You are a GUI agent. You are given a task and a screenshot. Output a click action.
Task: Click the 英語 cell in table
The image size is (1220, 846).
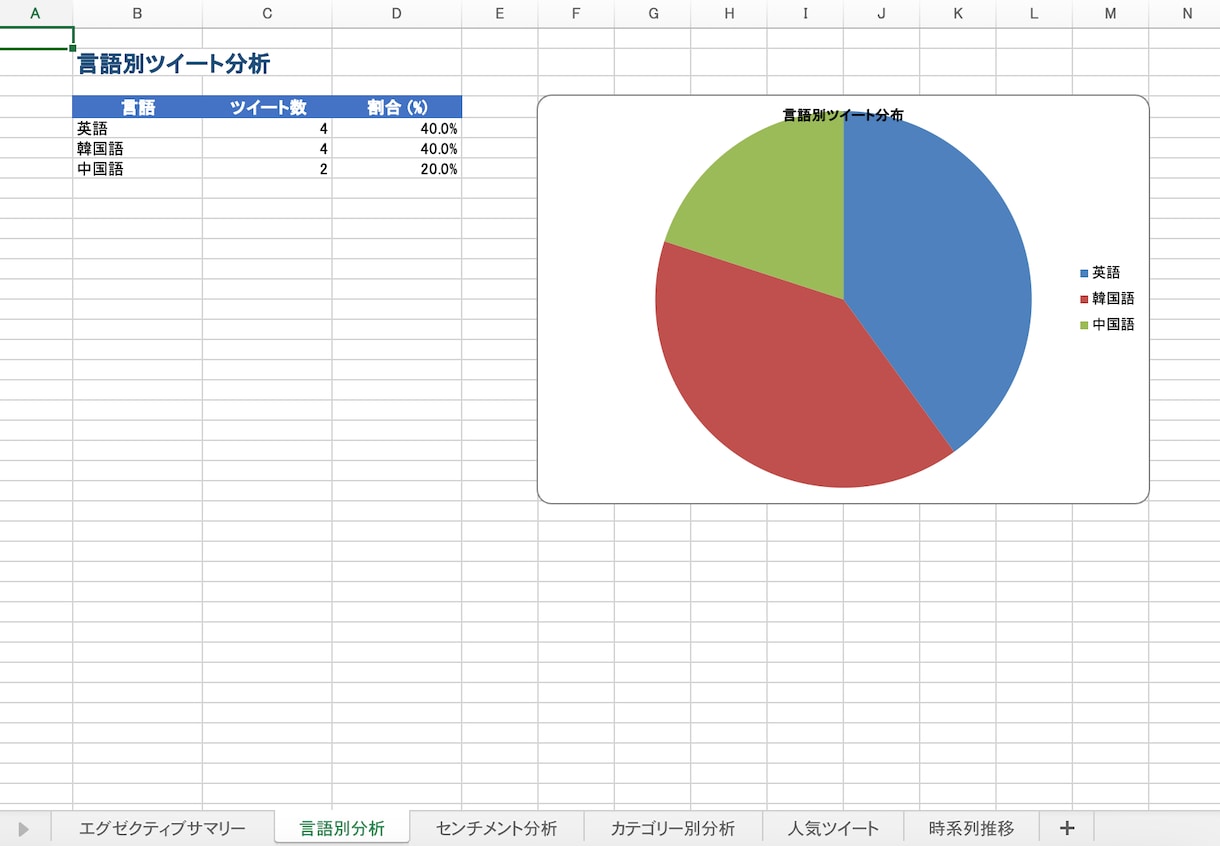137,129
